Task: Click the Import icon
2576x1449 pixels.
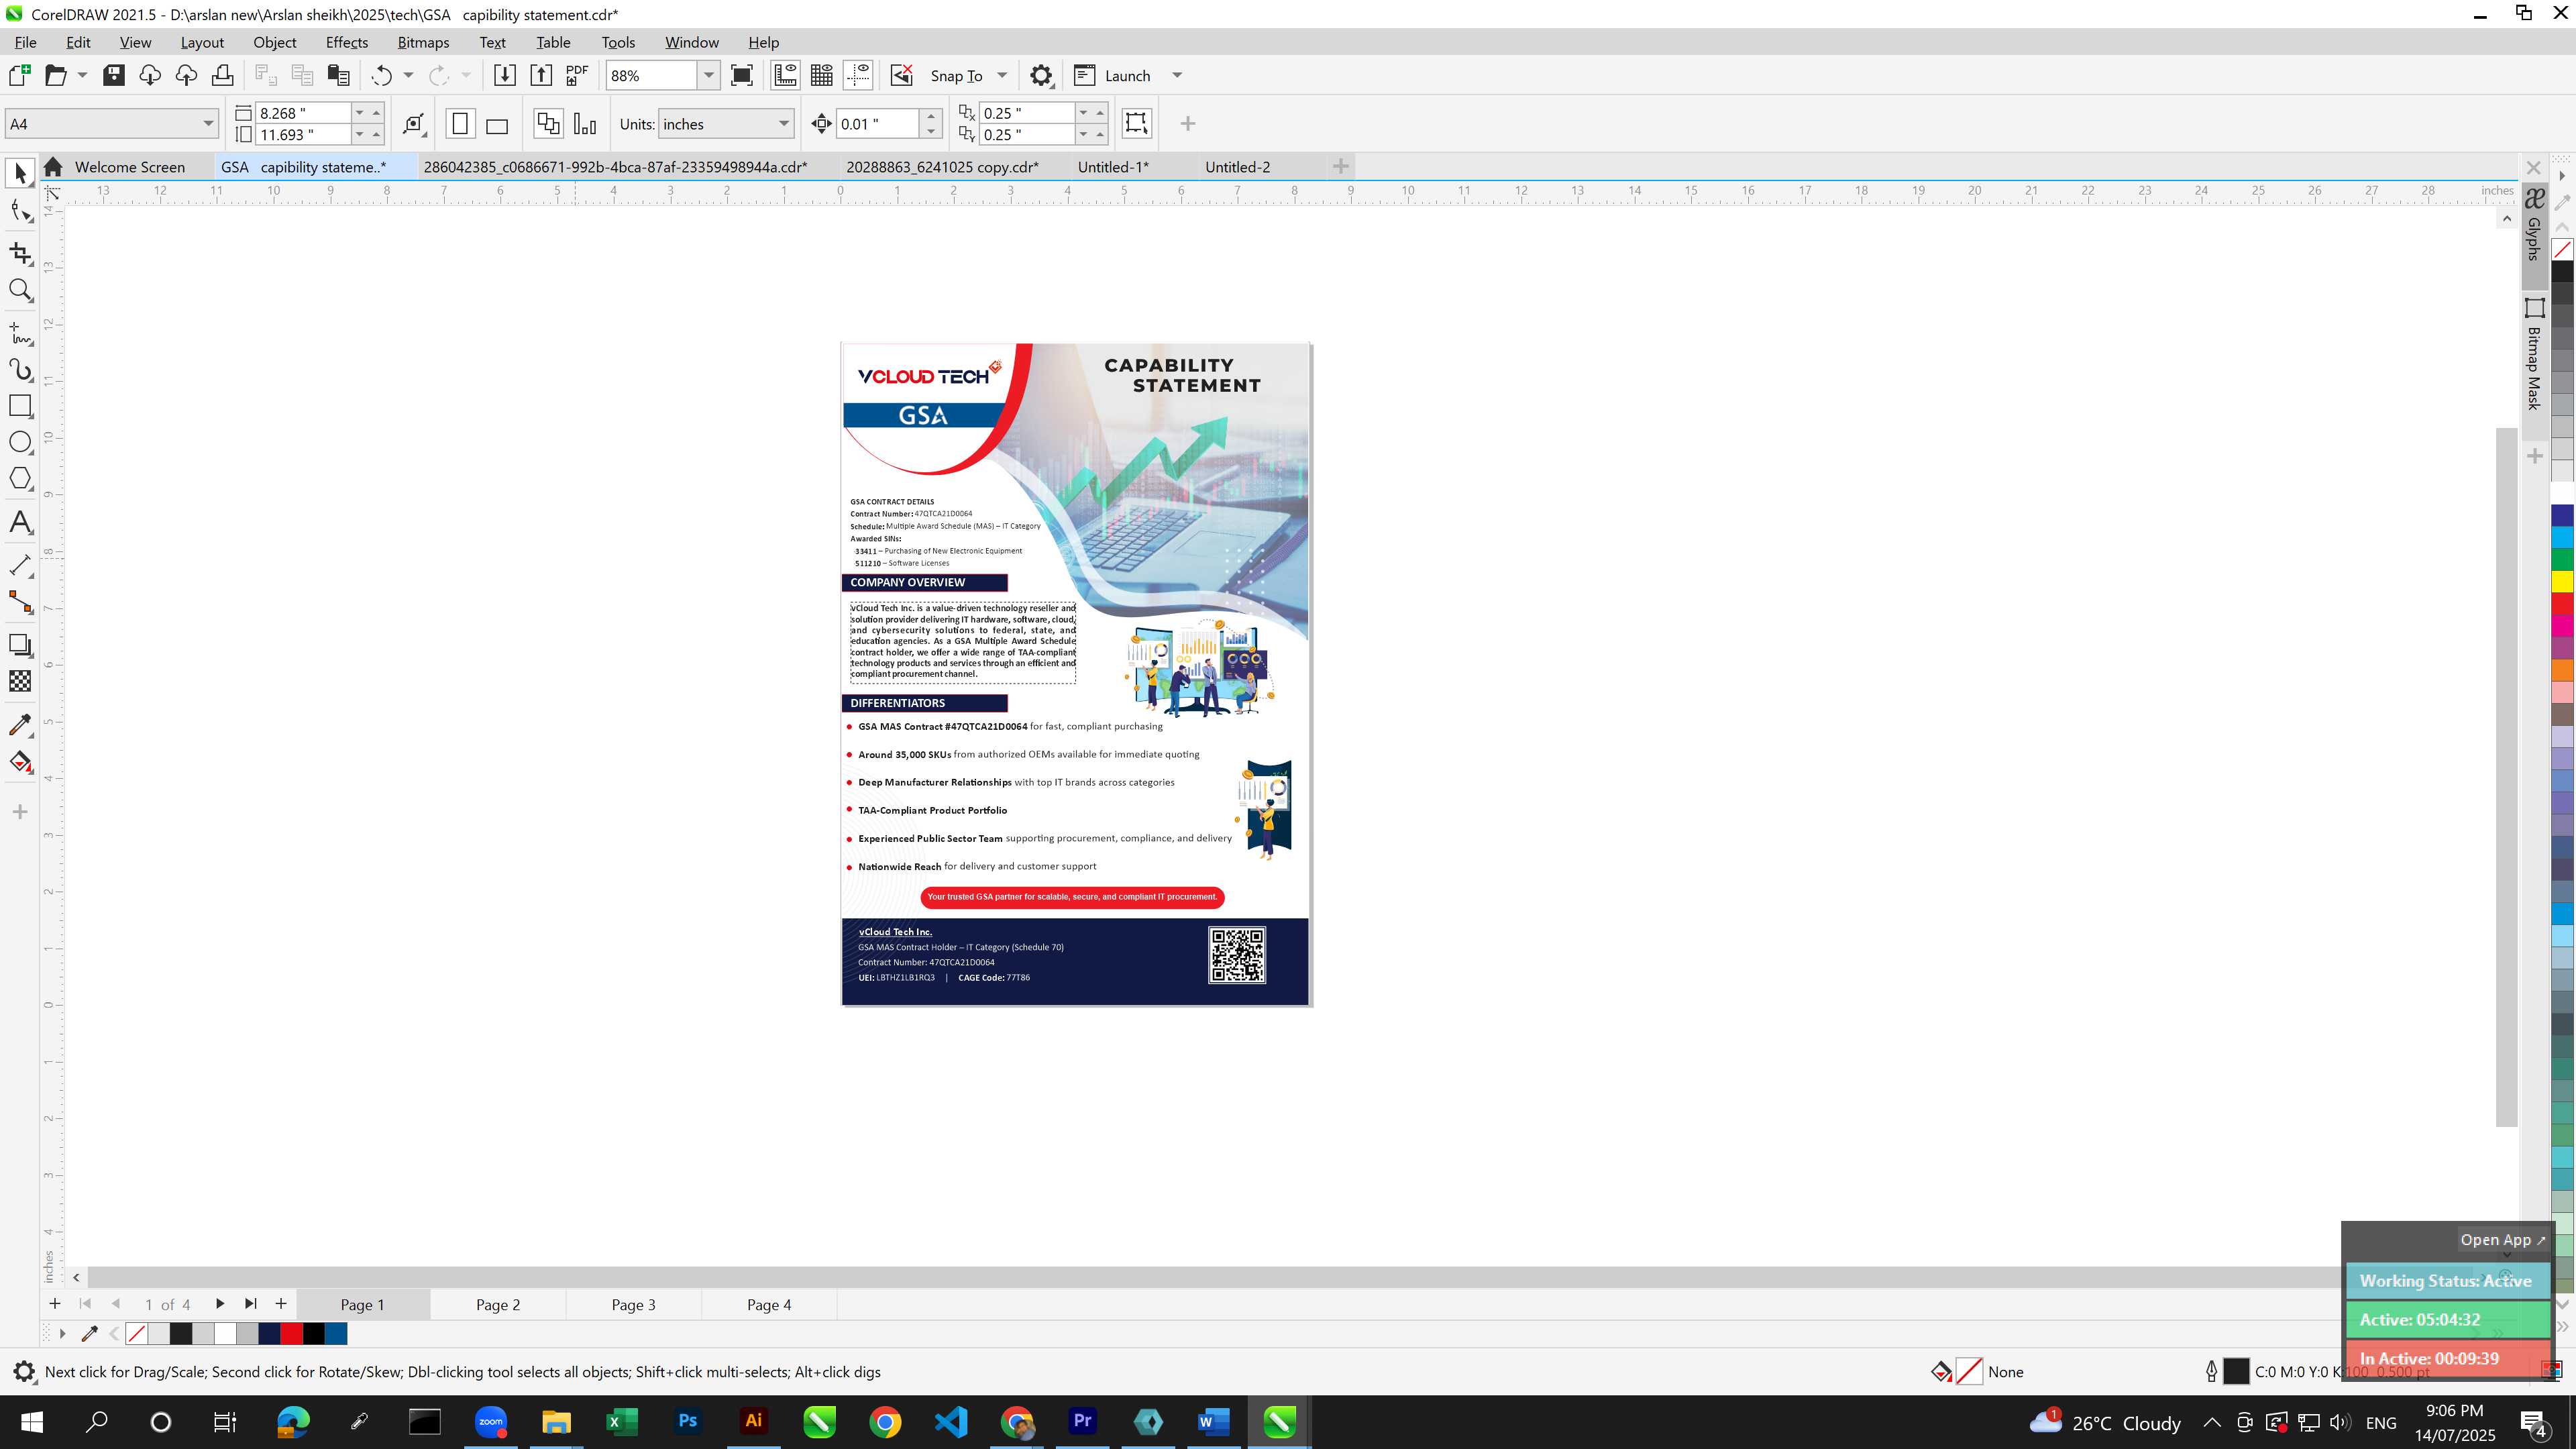Action: tap(505, 75)
